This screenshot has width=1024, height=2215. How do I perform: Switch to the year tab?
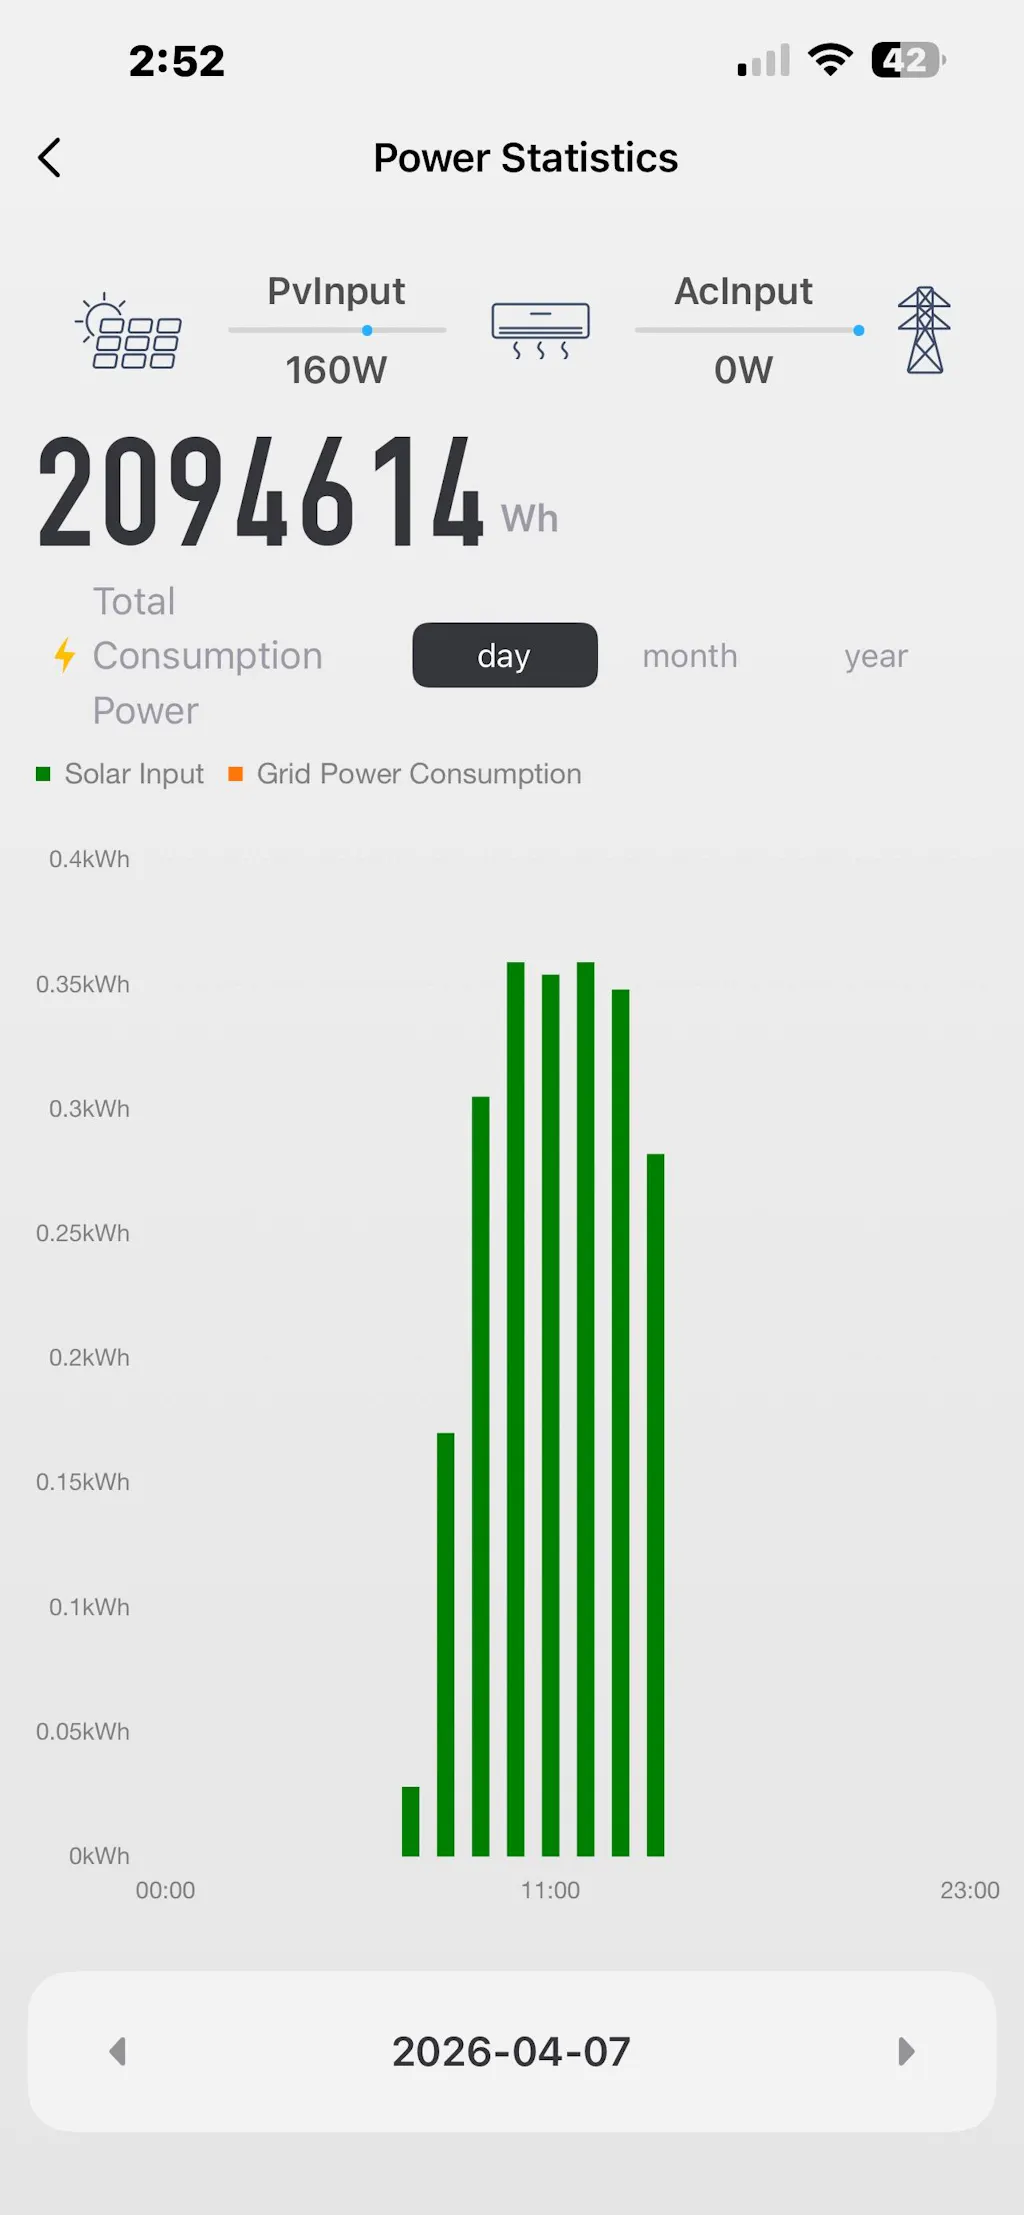point(876,656)
